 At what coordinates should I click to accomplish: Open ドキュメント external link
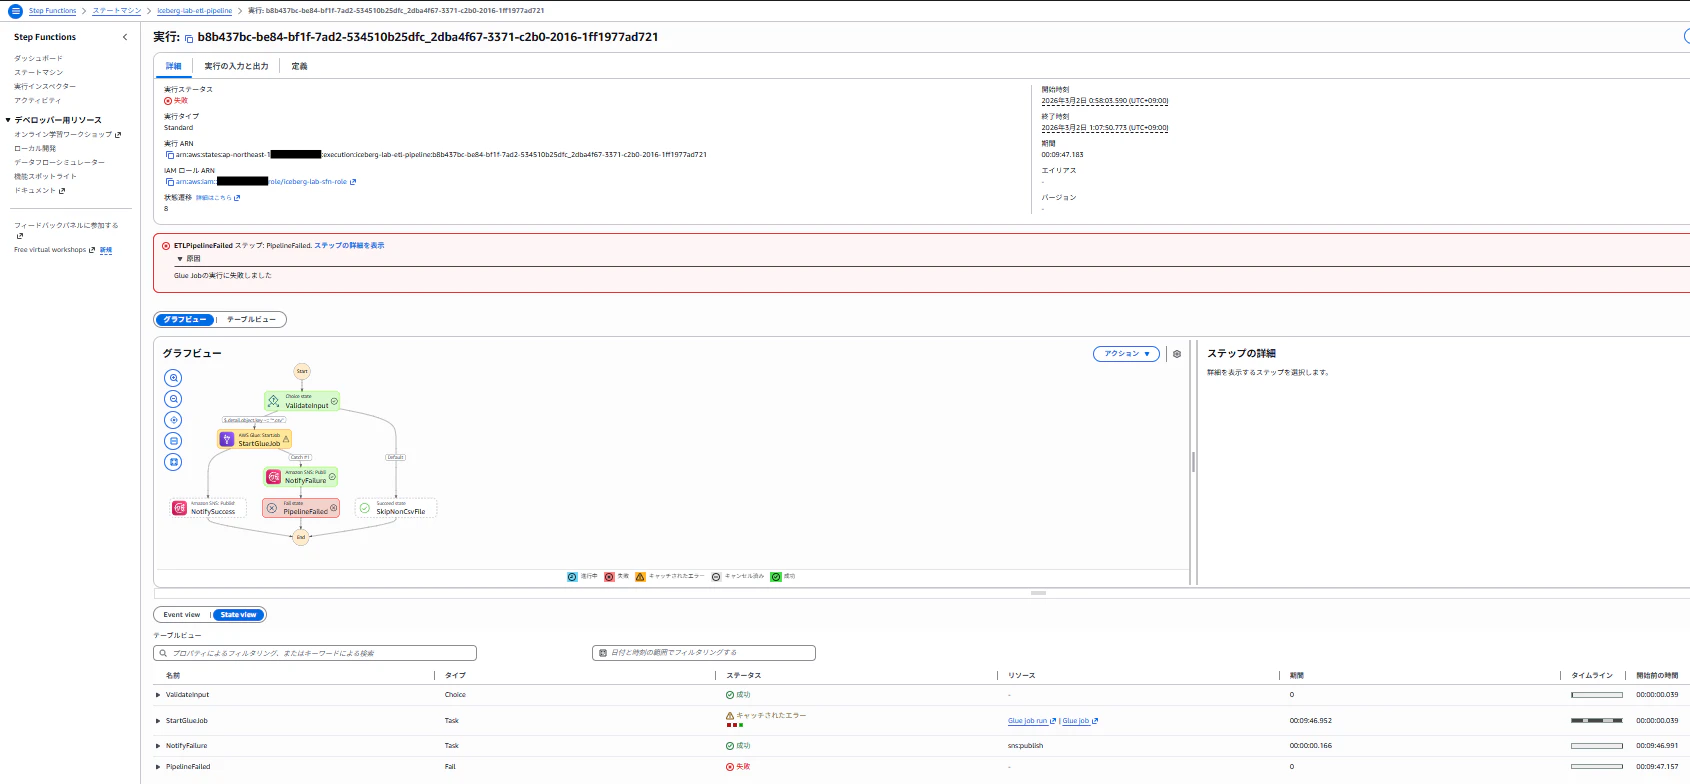[x=39, y=190]
